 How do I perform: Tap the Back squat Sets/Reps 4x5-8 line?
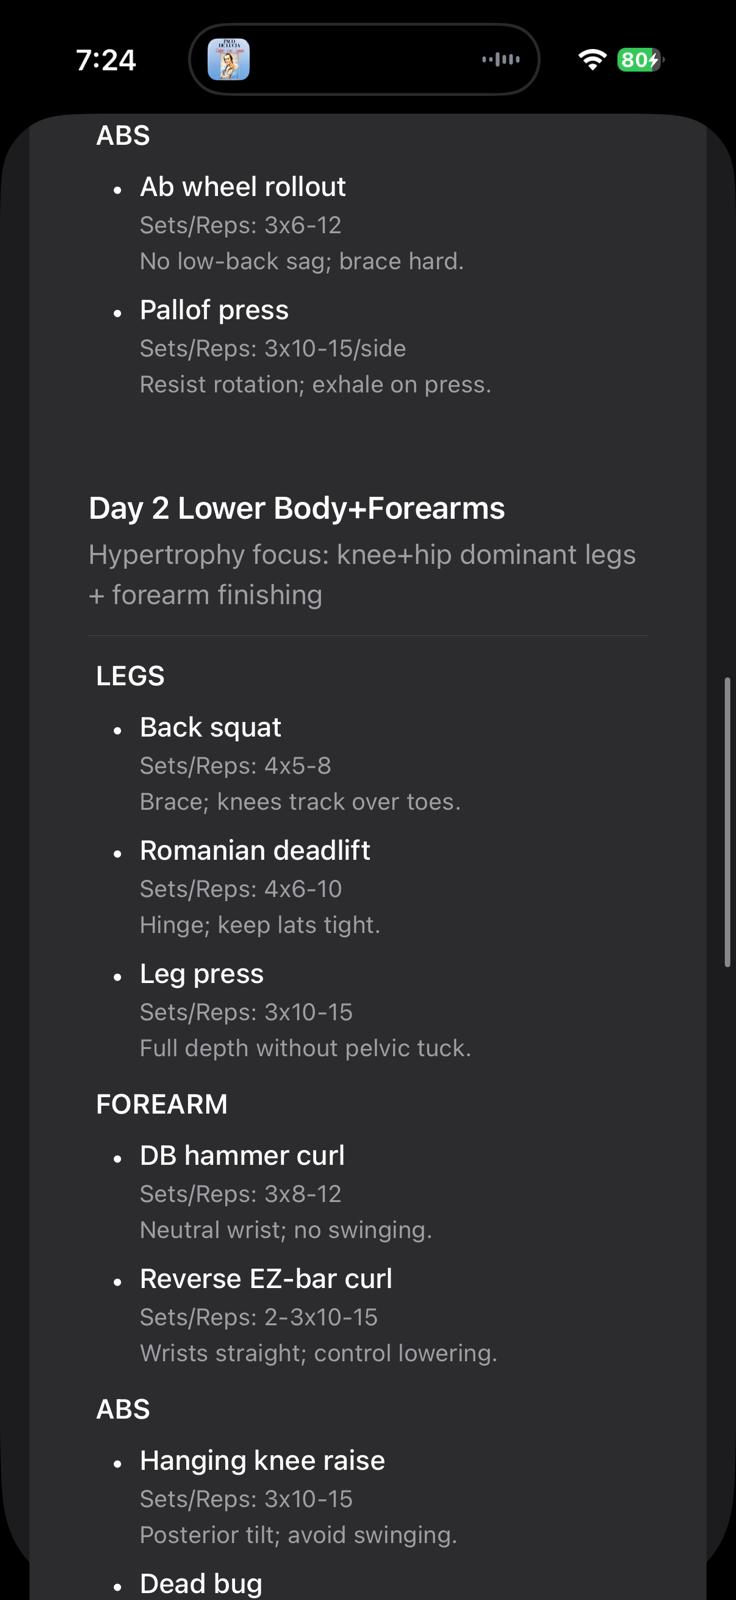(x=236, y=766)
